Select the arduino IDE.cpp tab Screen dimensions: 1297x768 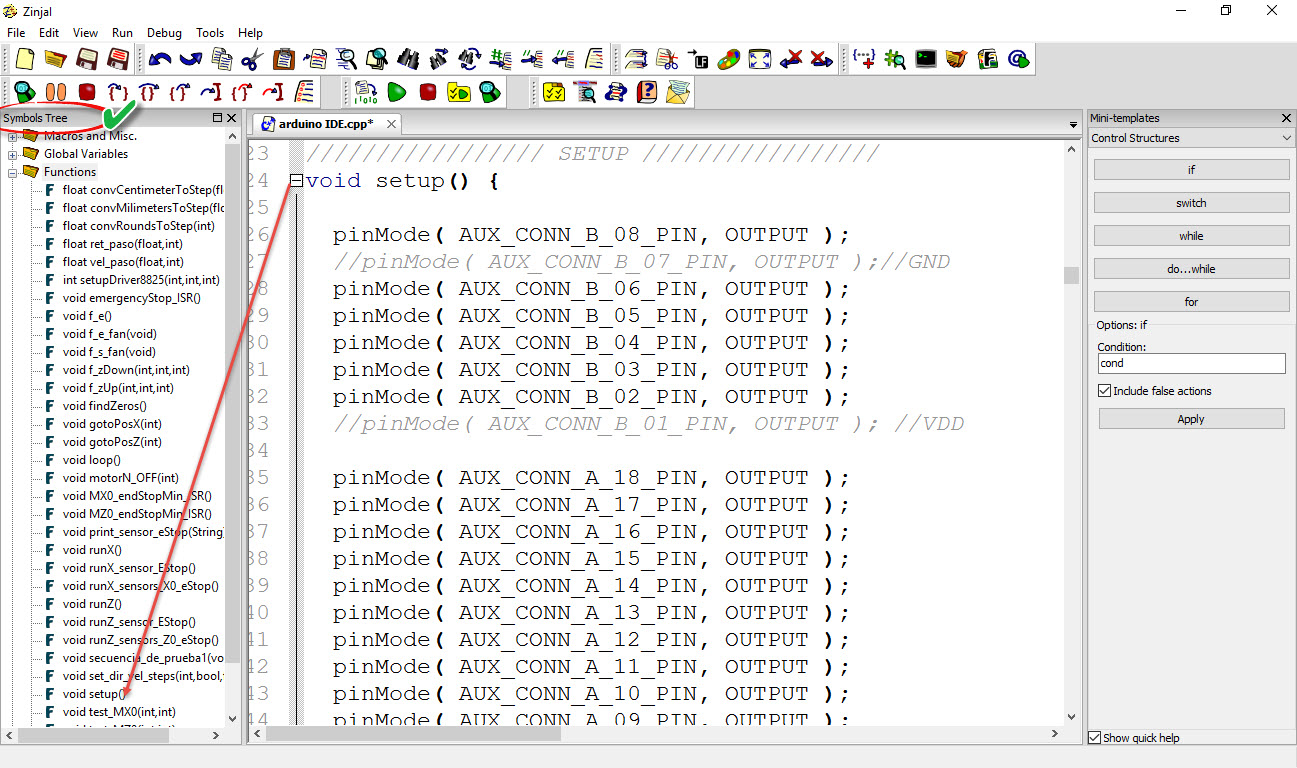(325, 124)
